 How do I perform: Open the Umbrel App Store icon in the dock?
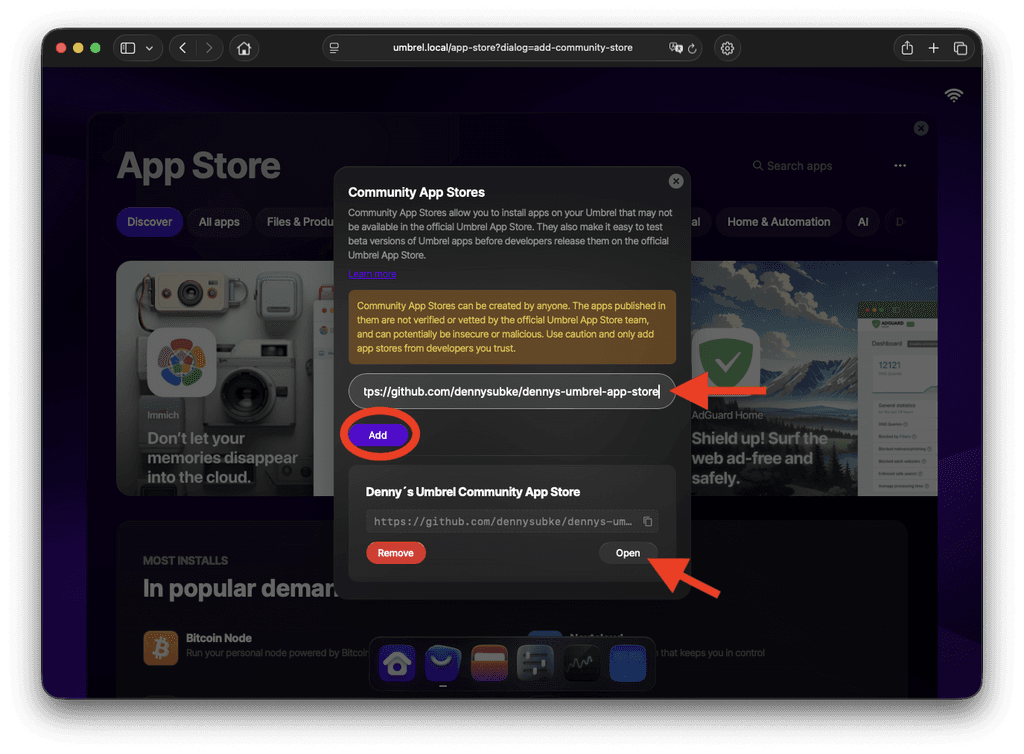[442, 663]
